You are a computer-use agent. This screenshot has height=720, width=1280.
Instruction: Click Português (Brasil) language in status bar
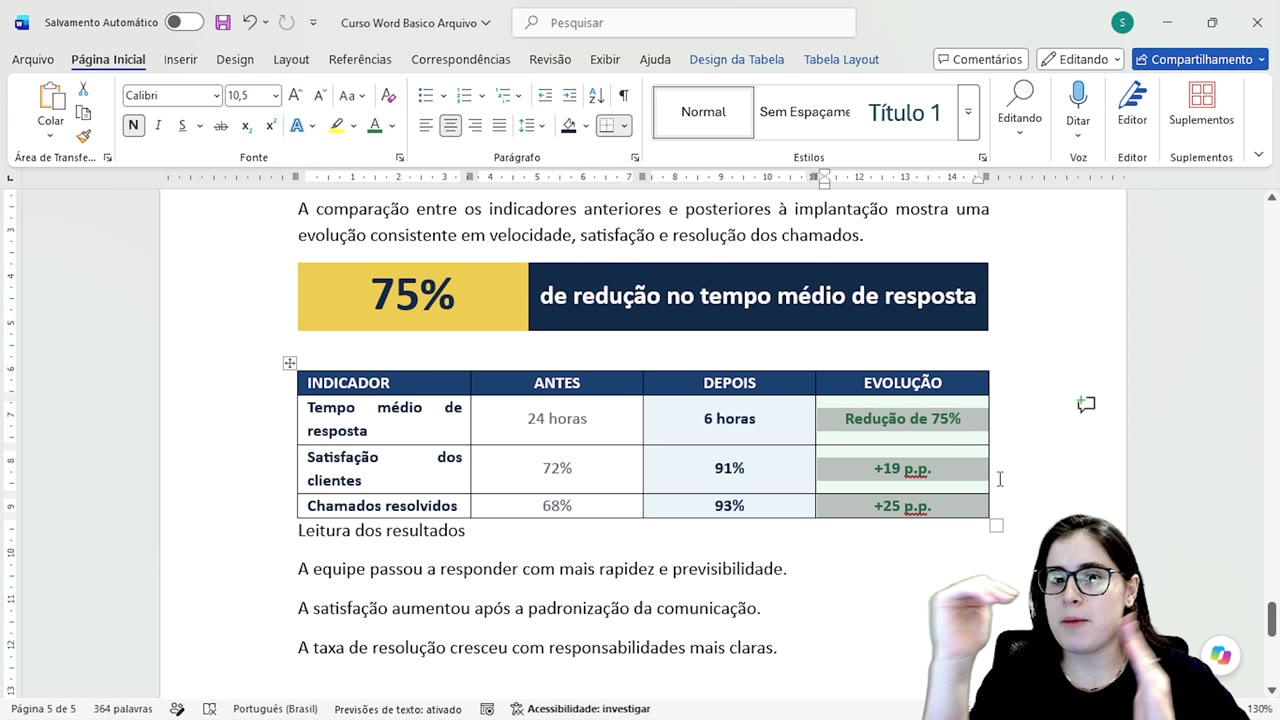click(x=275, y=709)
